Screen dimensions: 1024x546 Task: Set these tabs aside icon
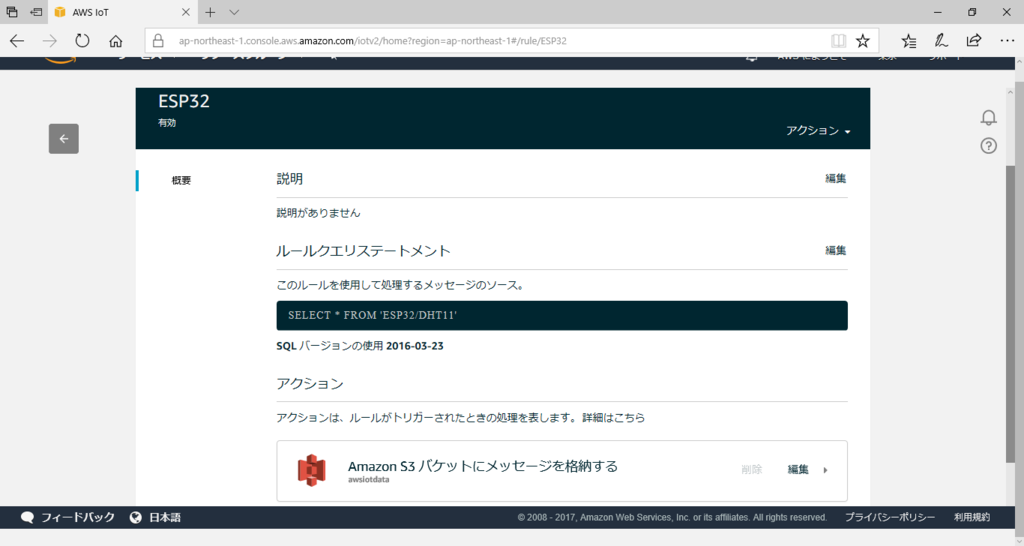pyautogui.click(x=37, y=12)
